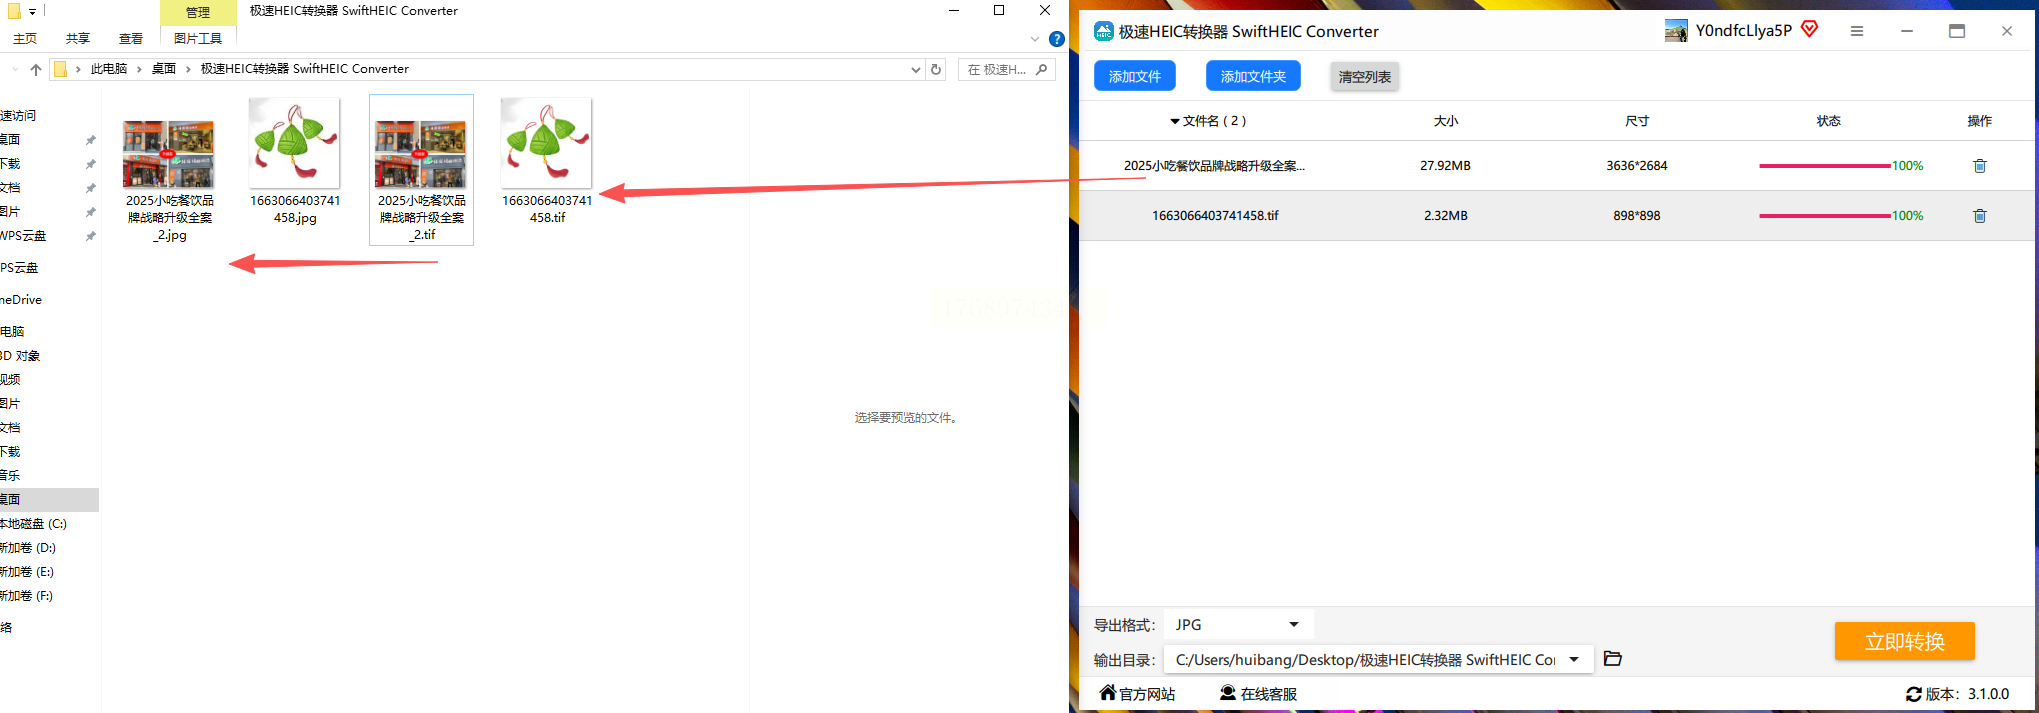Image resolution: width=2039 pixels, height=713 pixels.
Task: Start conversion with 立即转换
Action: point(1904,641)
